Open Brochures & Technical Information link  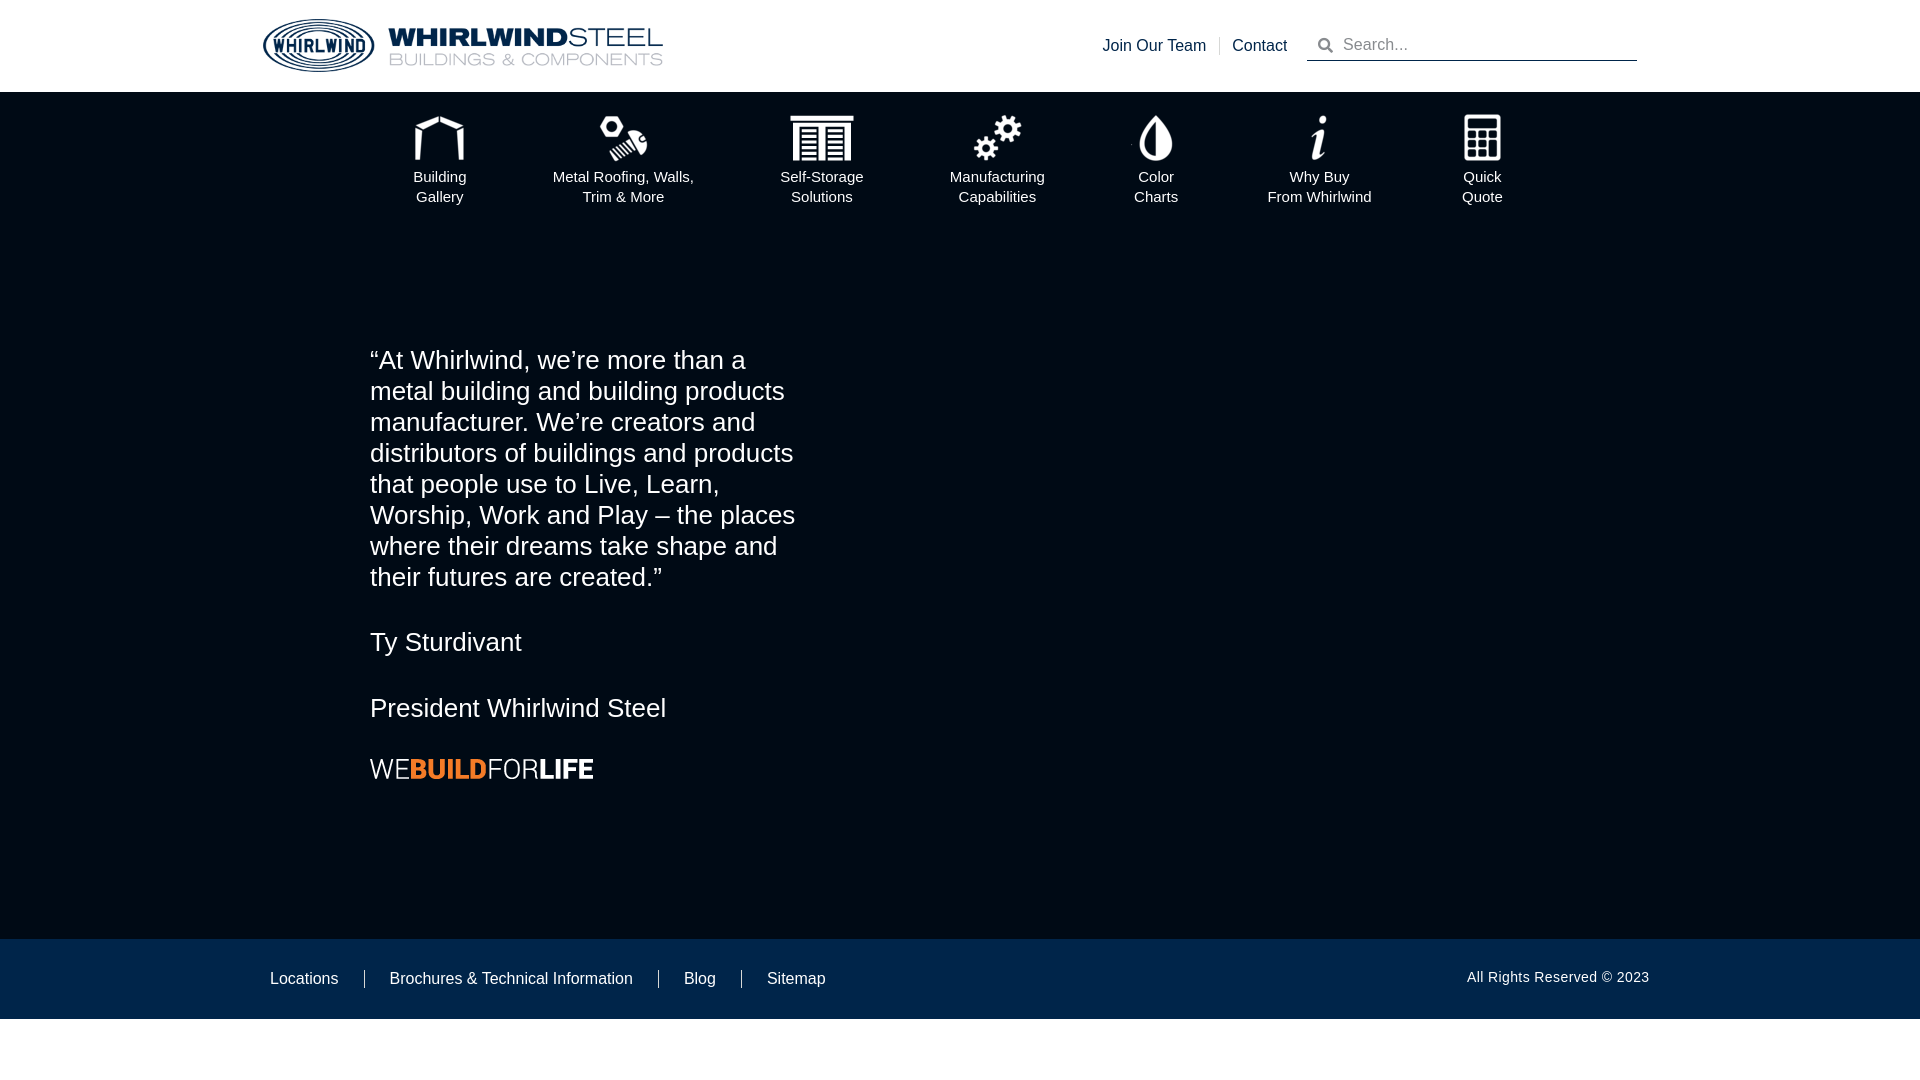coord(511,979)
